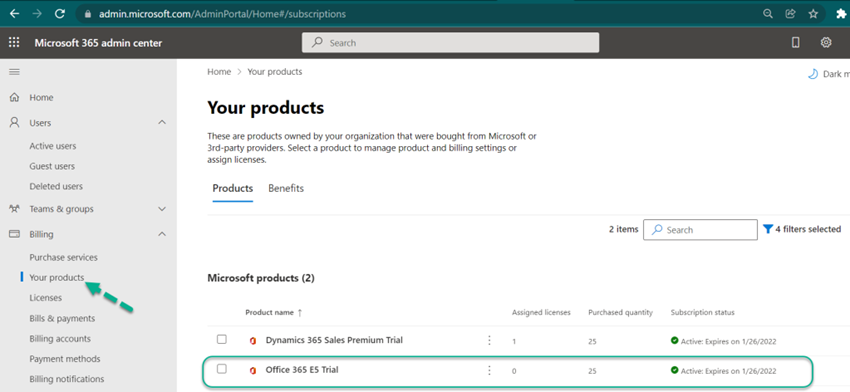Click the address bar padlock icon
The height and width of the screenshot is (392, 850).
(87, 15)
